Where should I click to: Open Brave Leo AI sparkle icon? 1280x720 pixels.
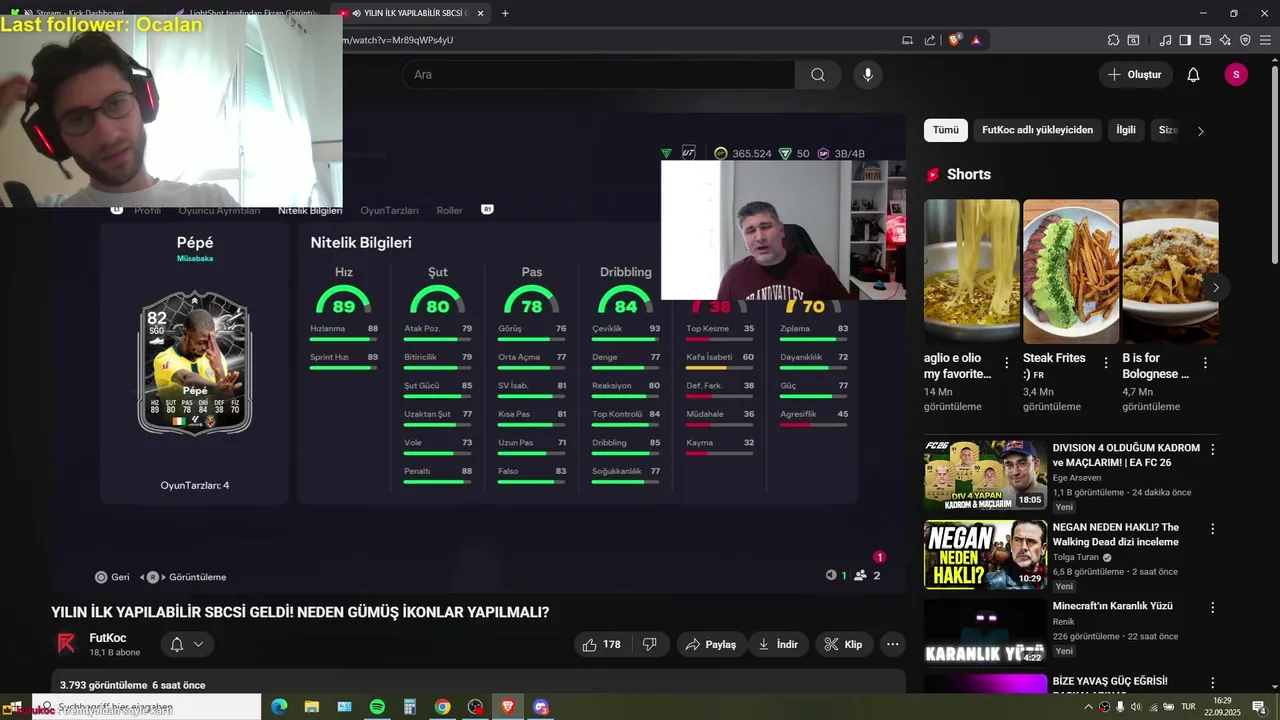1225,40
